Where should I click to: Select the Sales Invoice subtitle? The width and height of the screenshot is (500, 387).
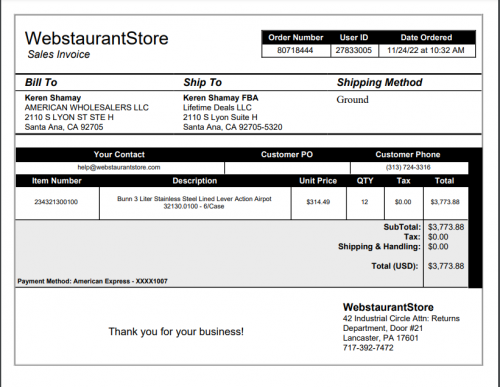[x=59, y=54]
